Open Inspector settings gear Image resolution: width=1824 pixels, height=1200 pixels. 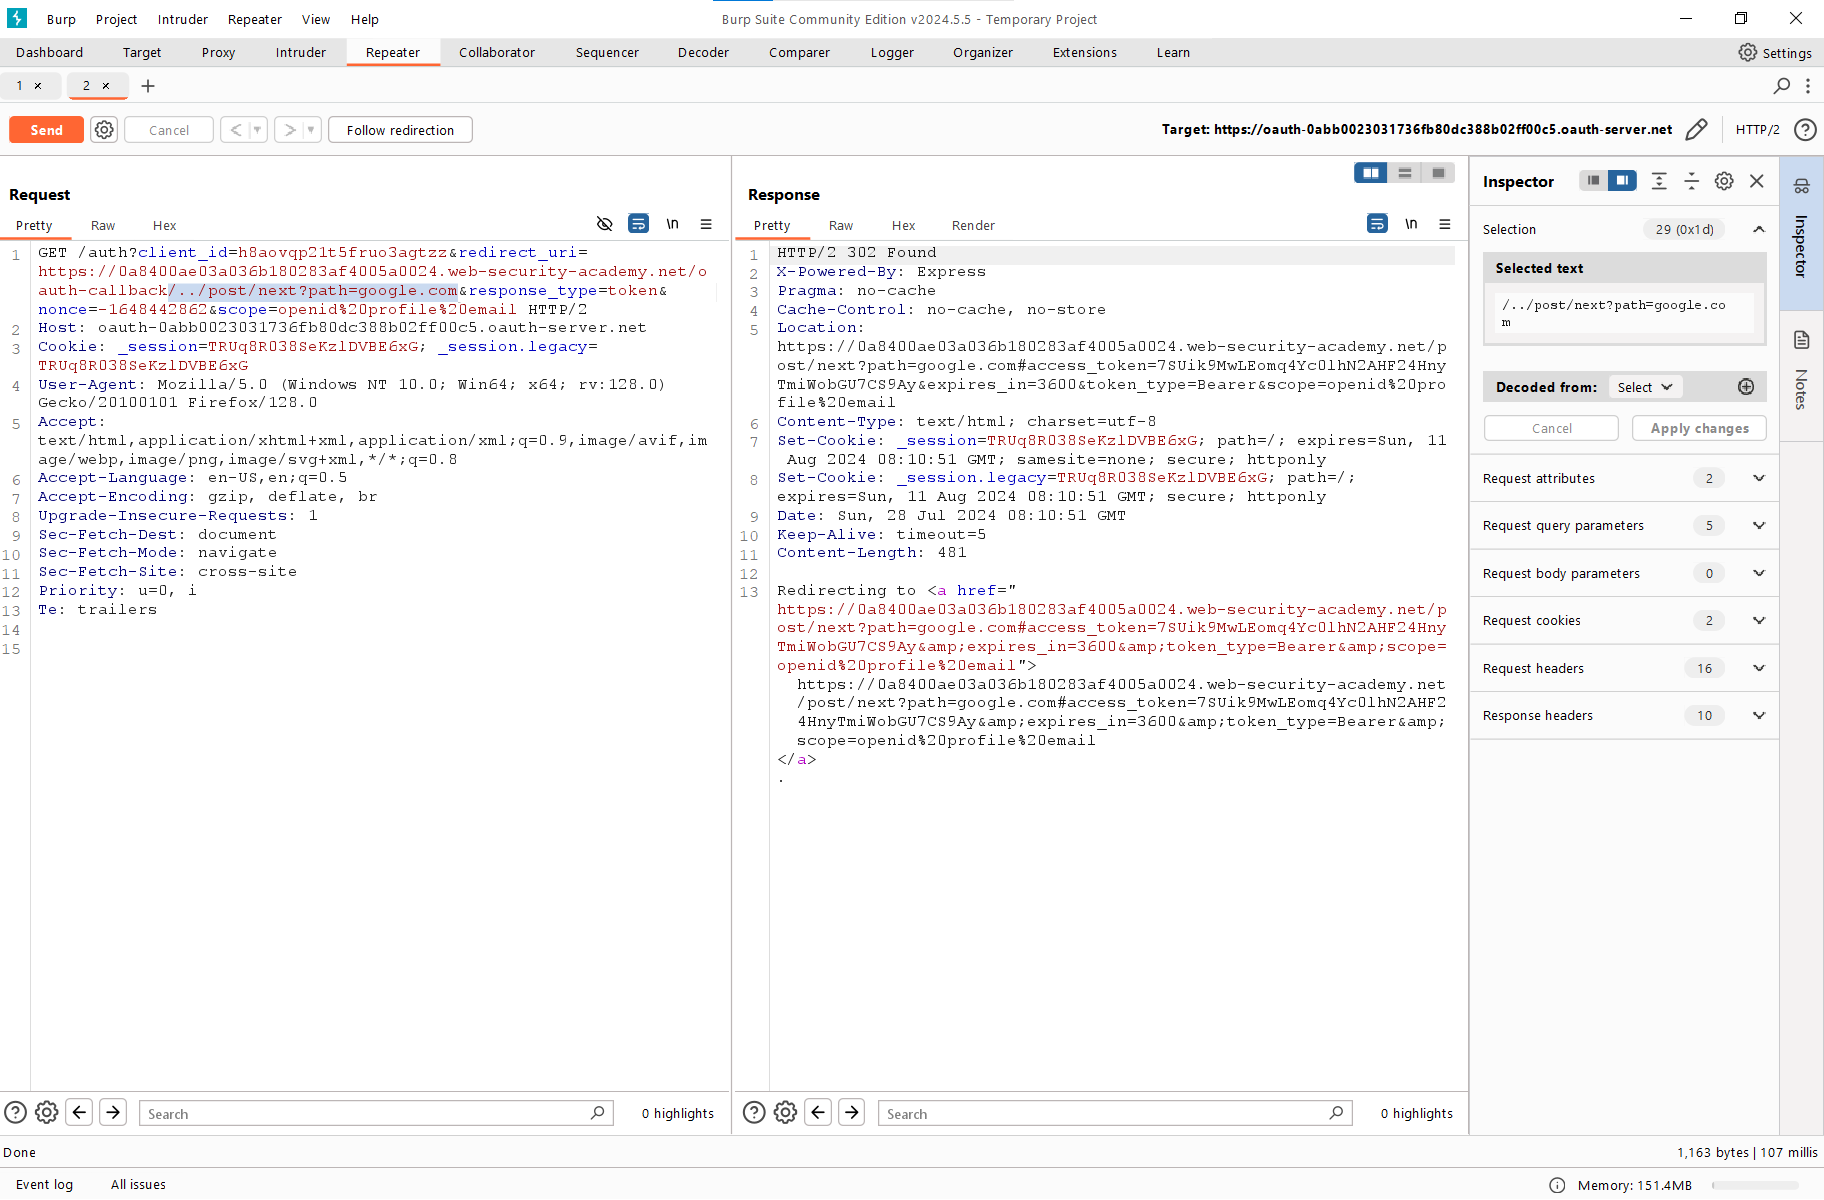(x=1724, y=181)
